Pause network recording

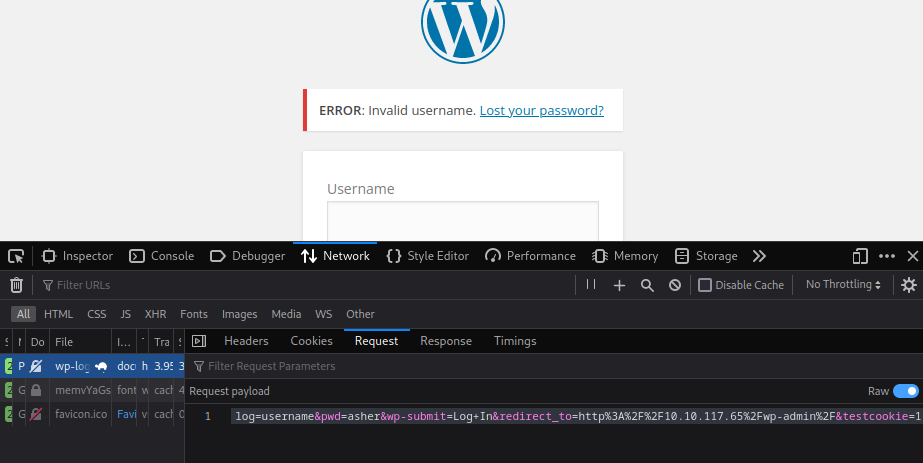pos(591,285)
